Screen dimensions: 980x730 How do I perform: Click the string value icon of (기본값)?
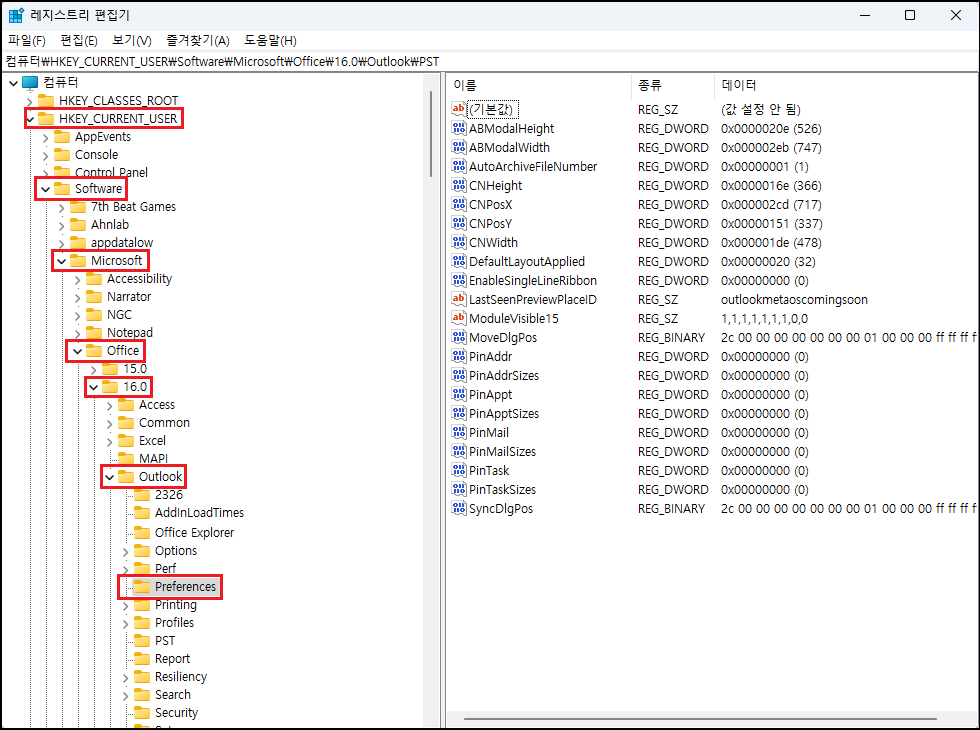[459, 109]
